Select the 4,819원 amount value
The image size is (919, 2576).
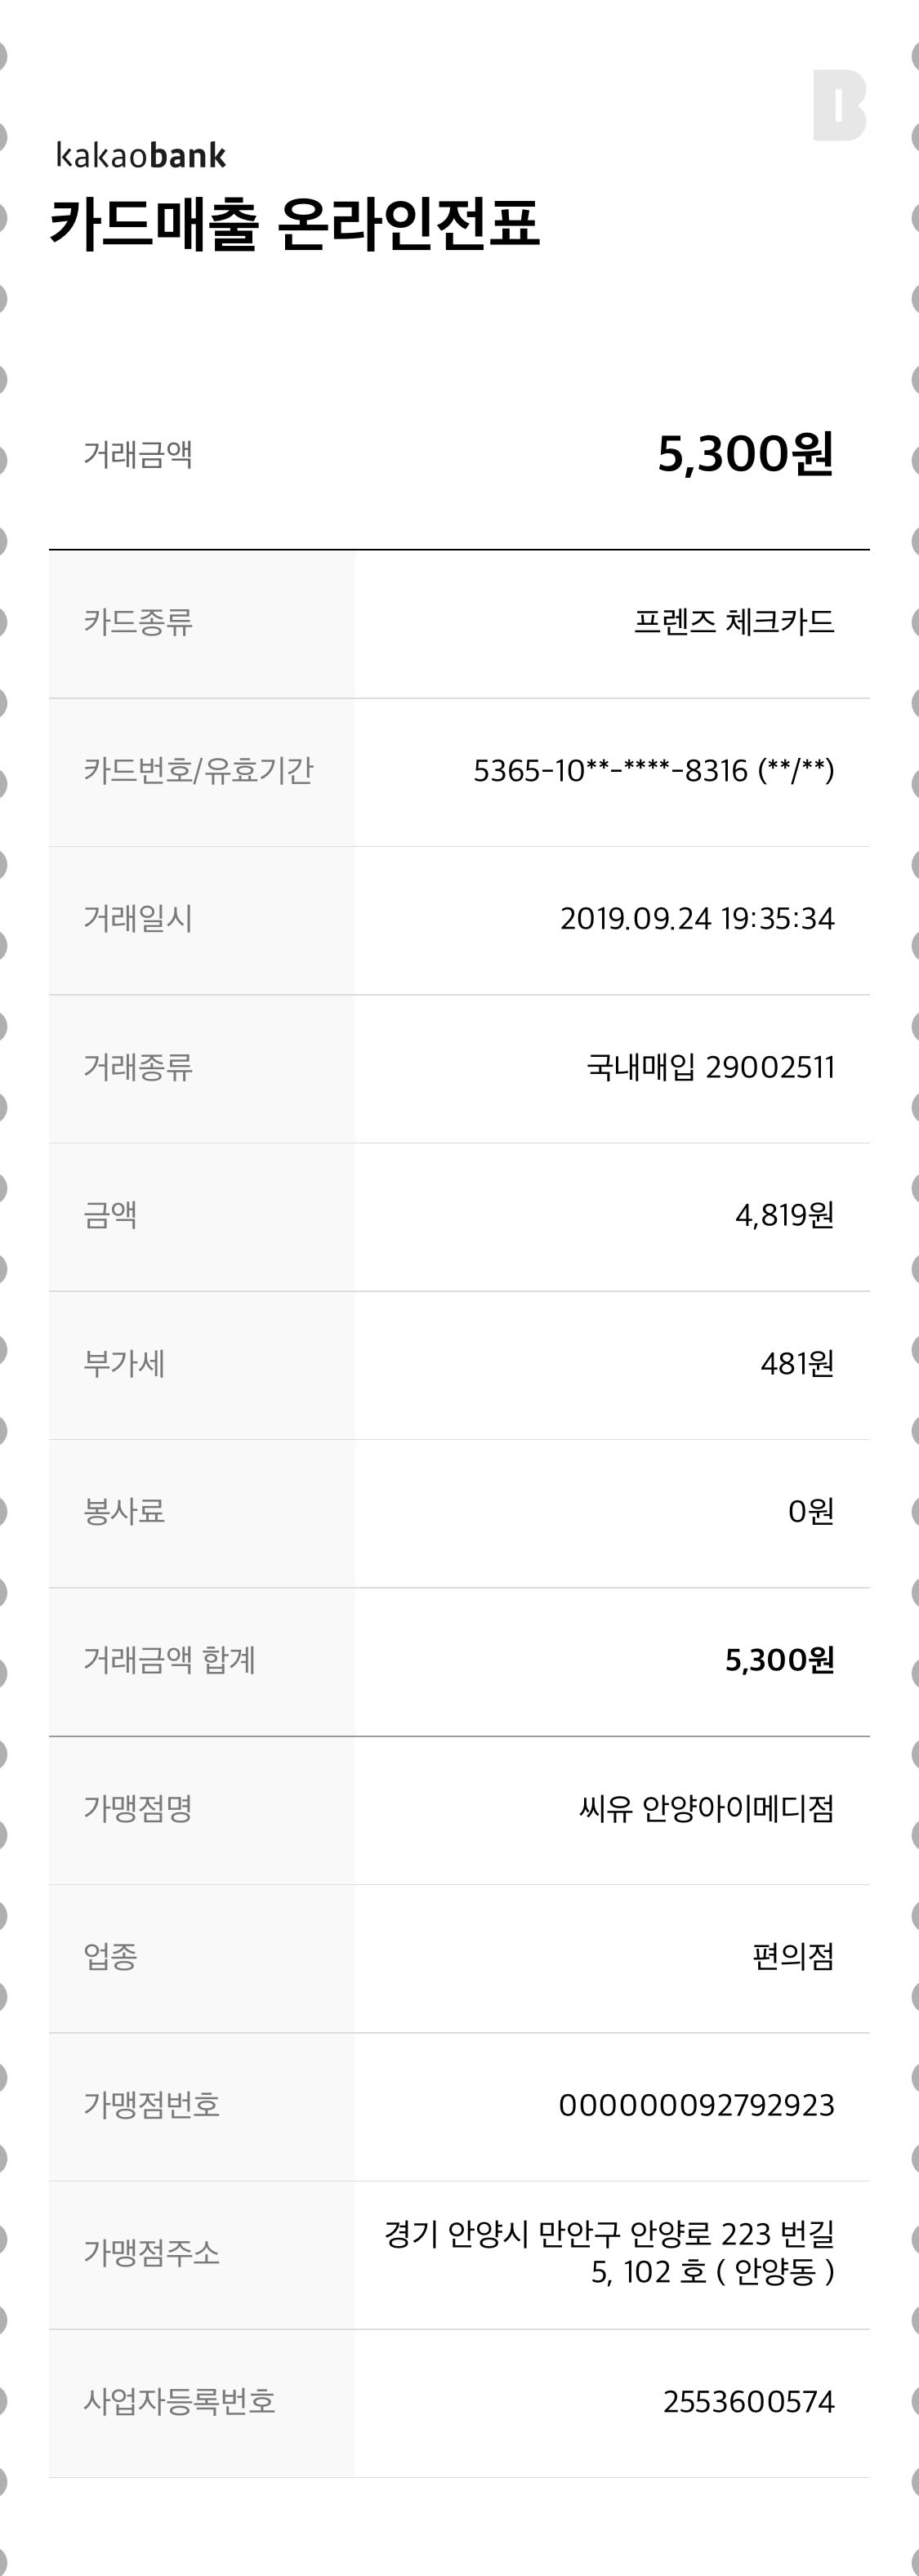coord(784,1215)
